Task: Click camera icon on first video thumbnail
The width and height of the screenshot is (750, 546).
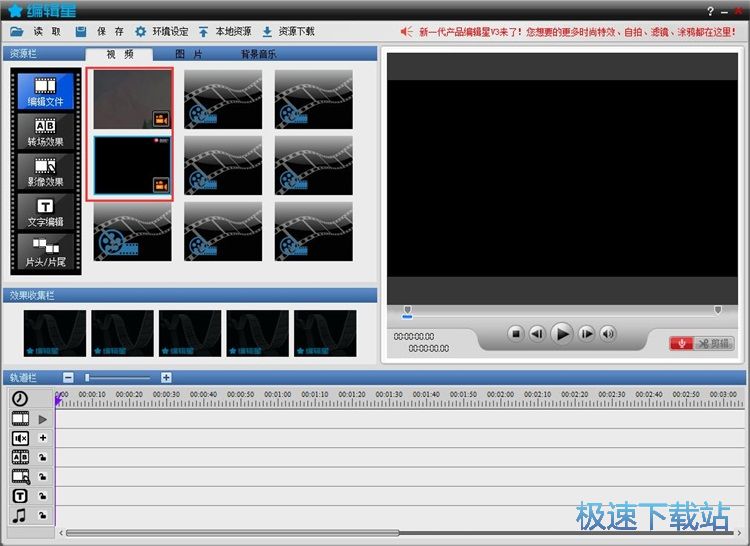Action: [161, 119]
